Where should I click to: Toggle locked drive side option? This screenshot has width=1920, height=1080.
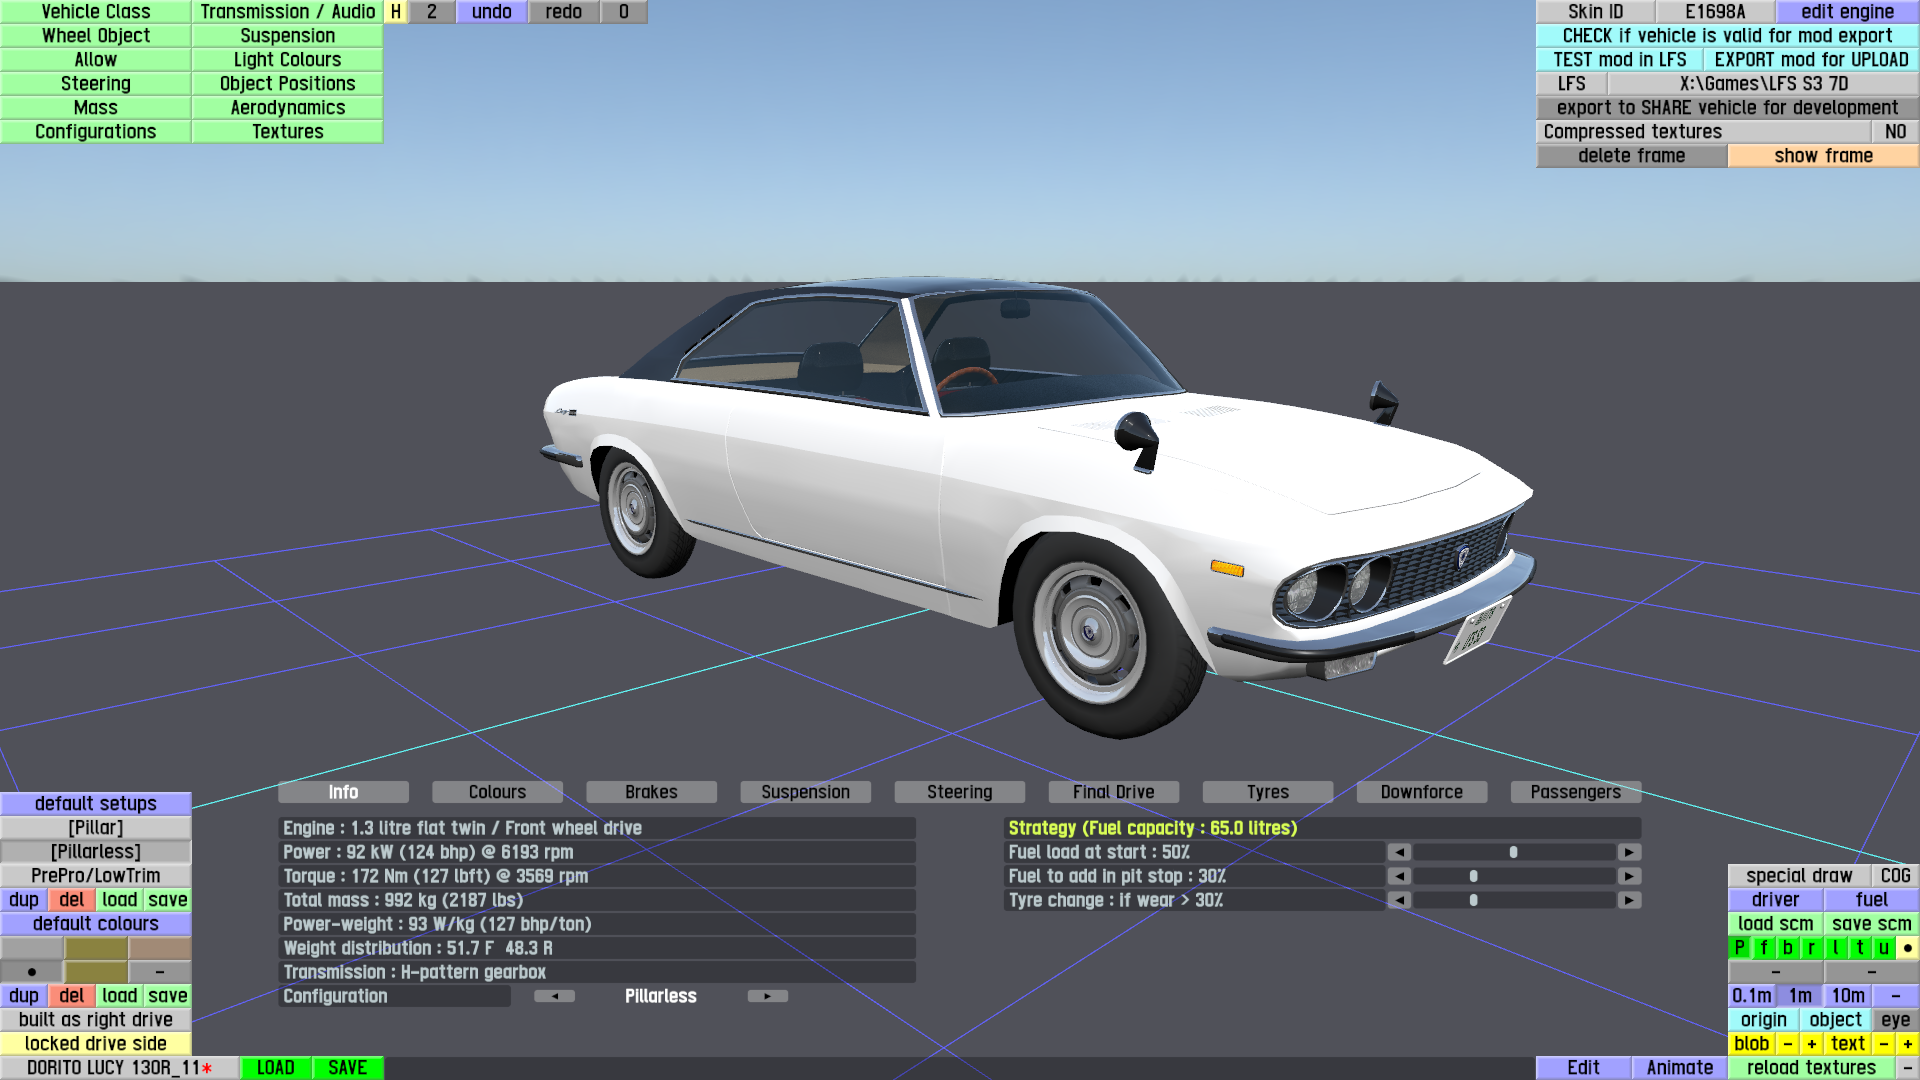[95, 1044]
